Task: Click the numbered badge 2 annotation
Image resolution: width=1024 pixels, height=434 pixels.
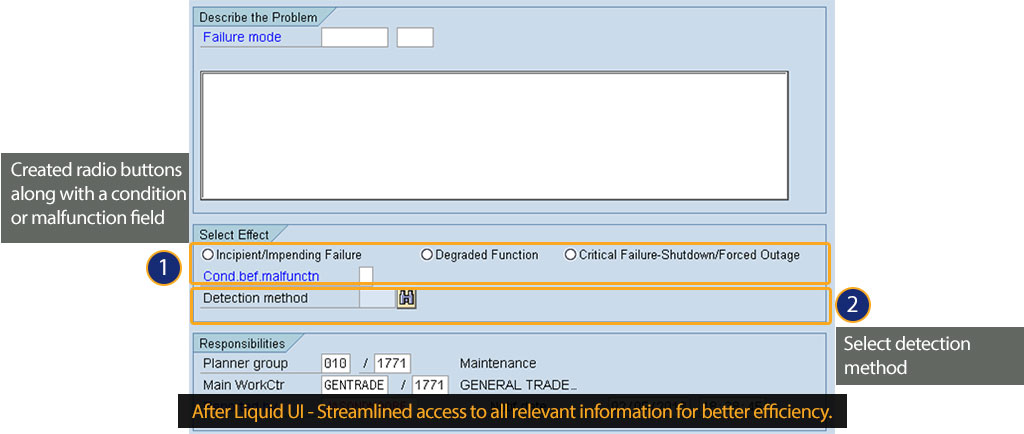Action: [x=852, y=306]
